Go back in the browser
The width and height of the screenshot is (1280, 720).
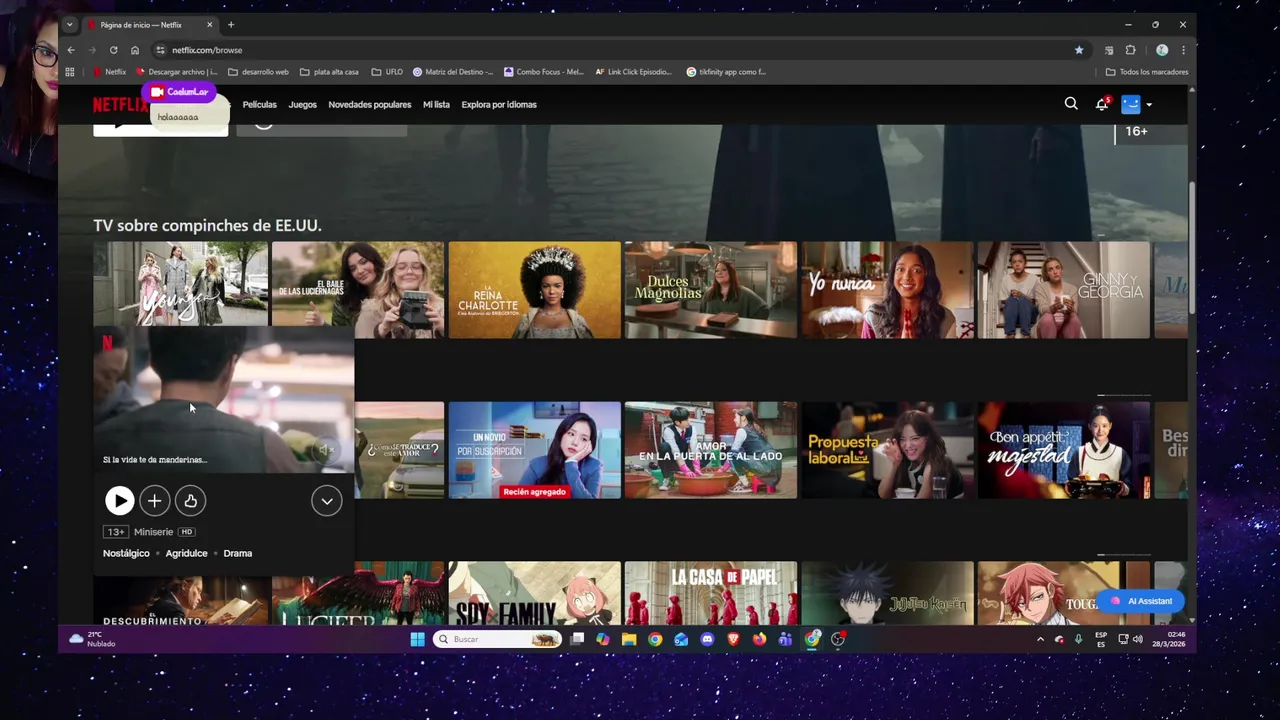coord(71,50)
